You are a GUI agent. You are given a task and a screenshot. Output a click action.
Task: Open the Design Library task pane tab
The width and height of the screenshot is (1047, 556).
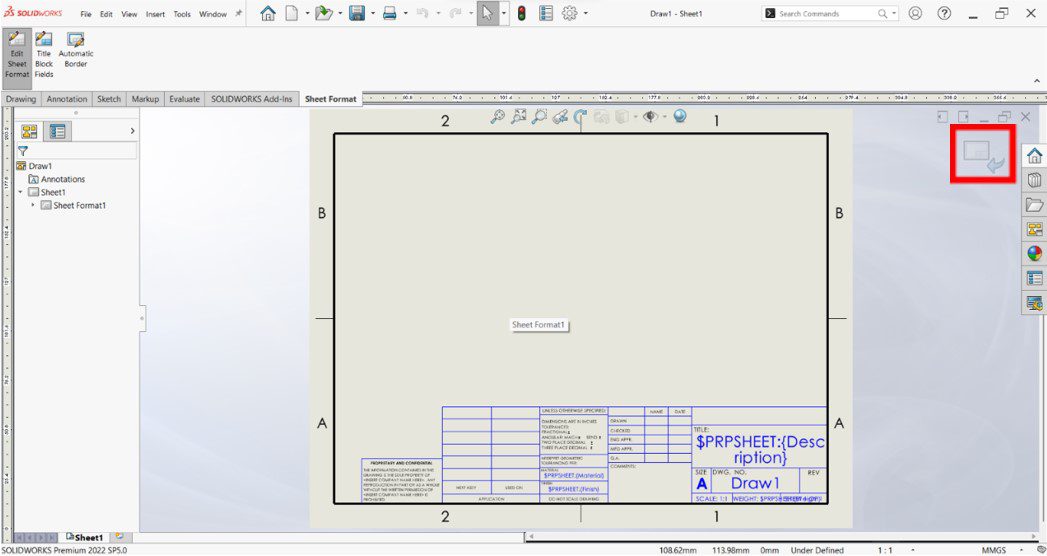(x=1034, y=180)
